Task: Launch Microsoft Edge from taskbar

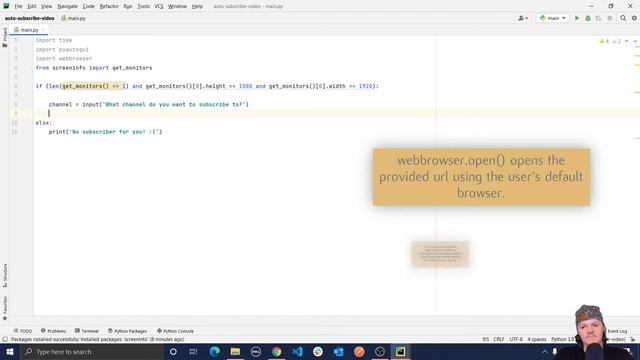Action: [x=214, y=352]
